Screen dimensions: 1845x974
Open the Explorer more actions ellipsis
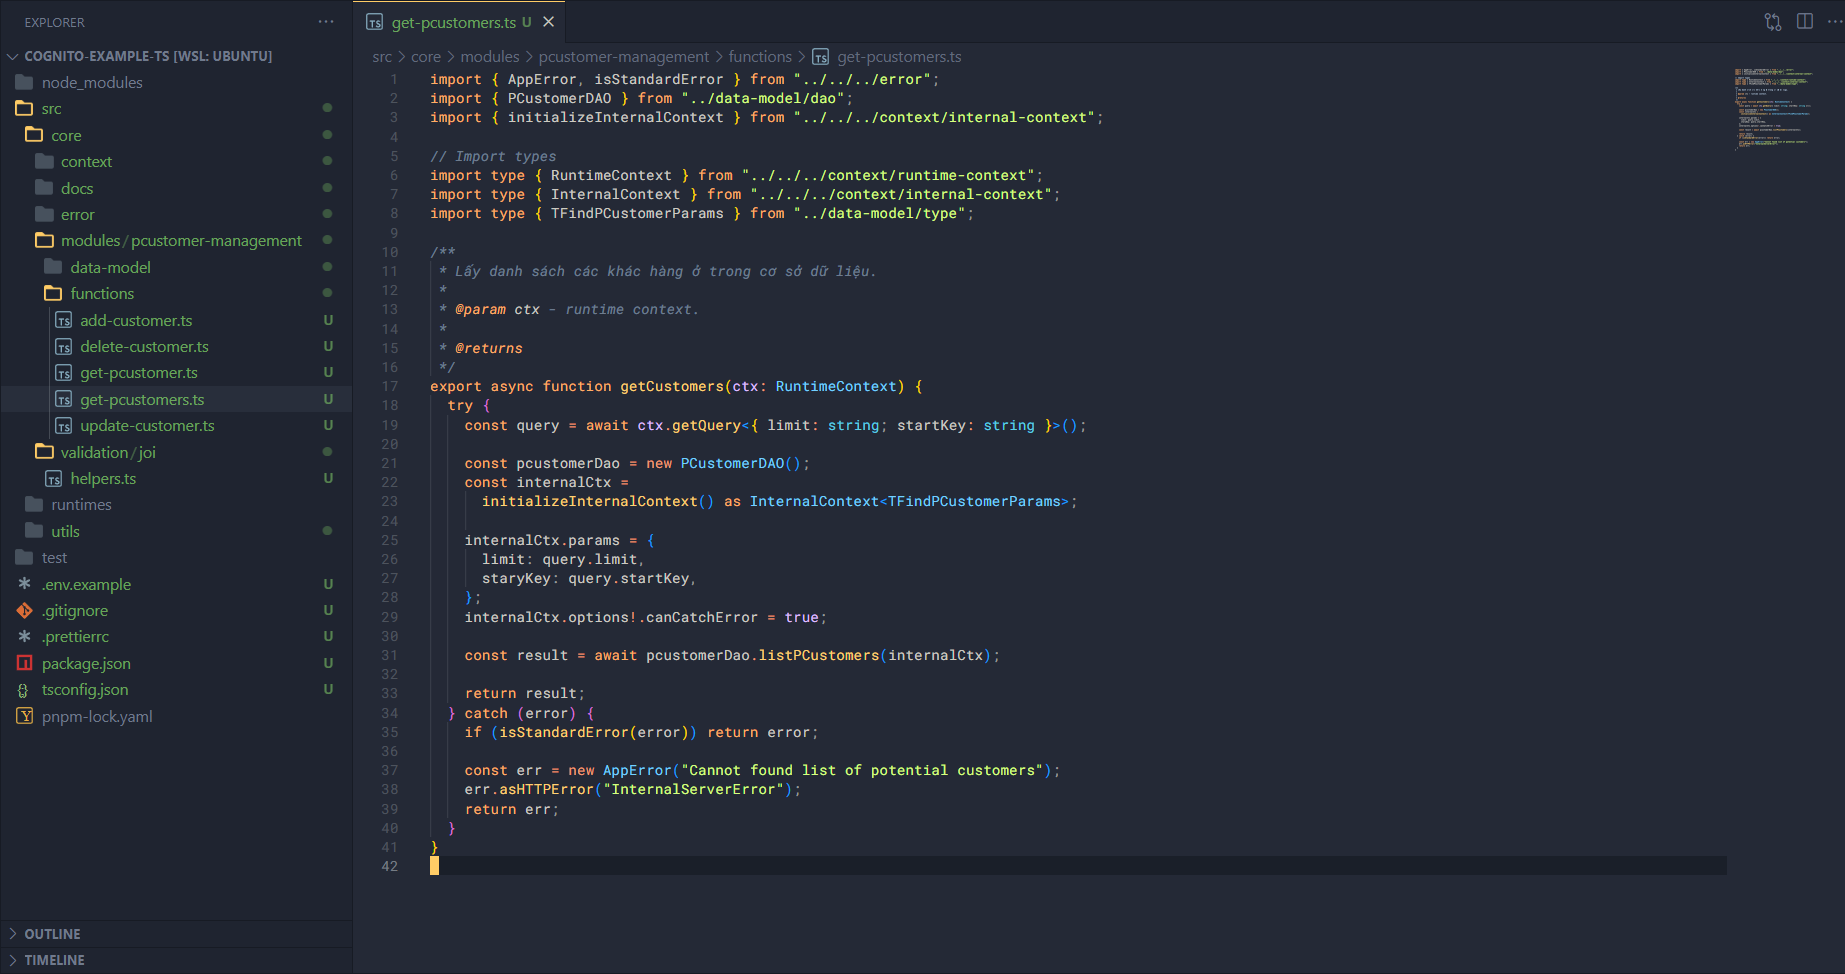tap(326, 22)
